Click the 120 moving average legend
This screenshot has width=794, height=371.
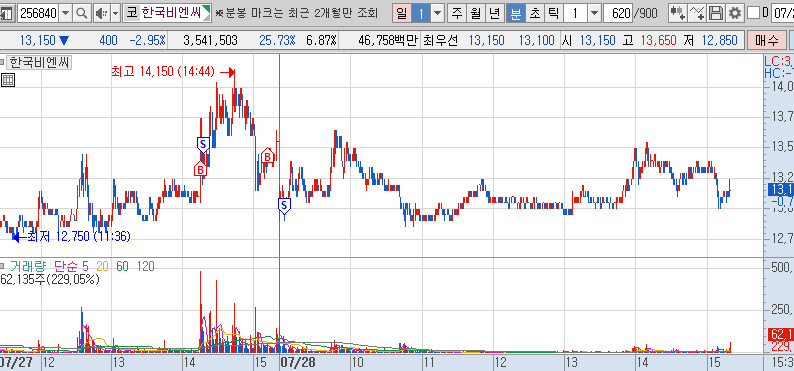coord(145,266)
